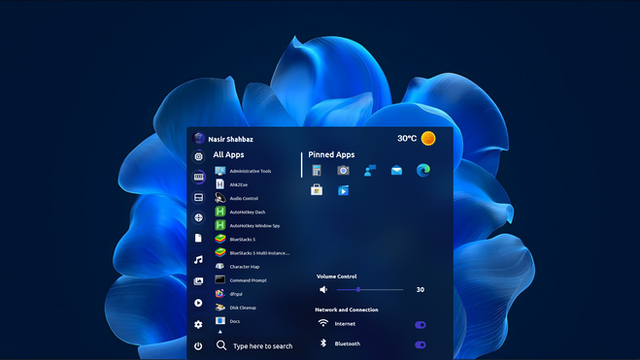Expand the app list with the arrow
The image size is (640, 360).
(x=220, y=332)
